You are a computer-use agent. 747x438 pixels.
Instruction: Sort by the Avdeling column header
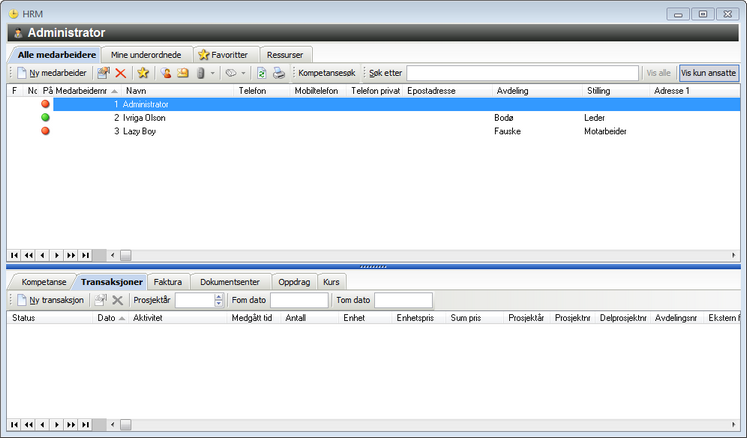tap(537, 91)
